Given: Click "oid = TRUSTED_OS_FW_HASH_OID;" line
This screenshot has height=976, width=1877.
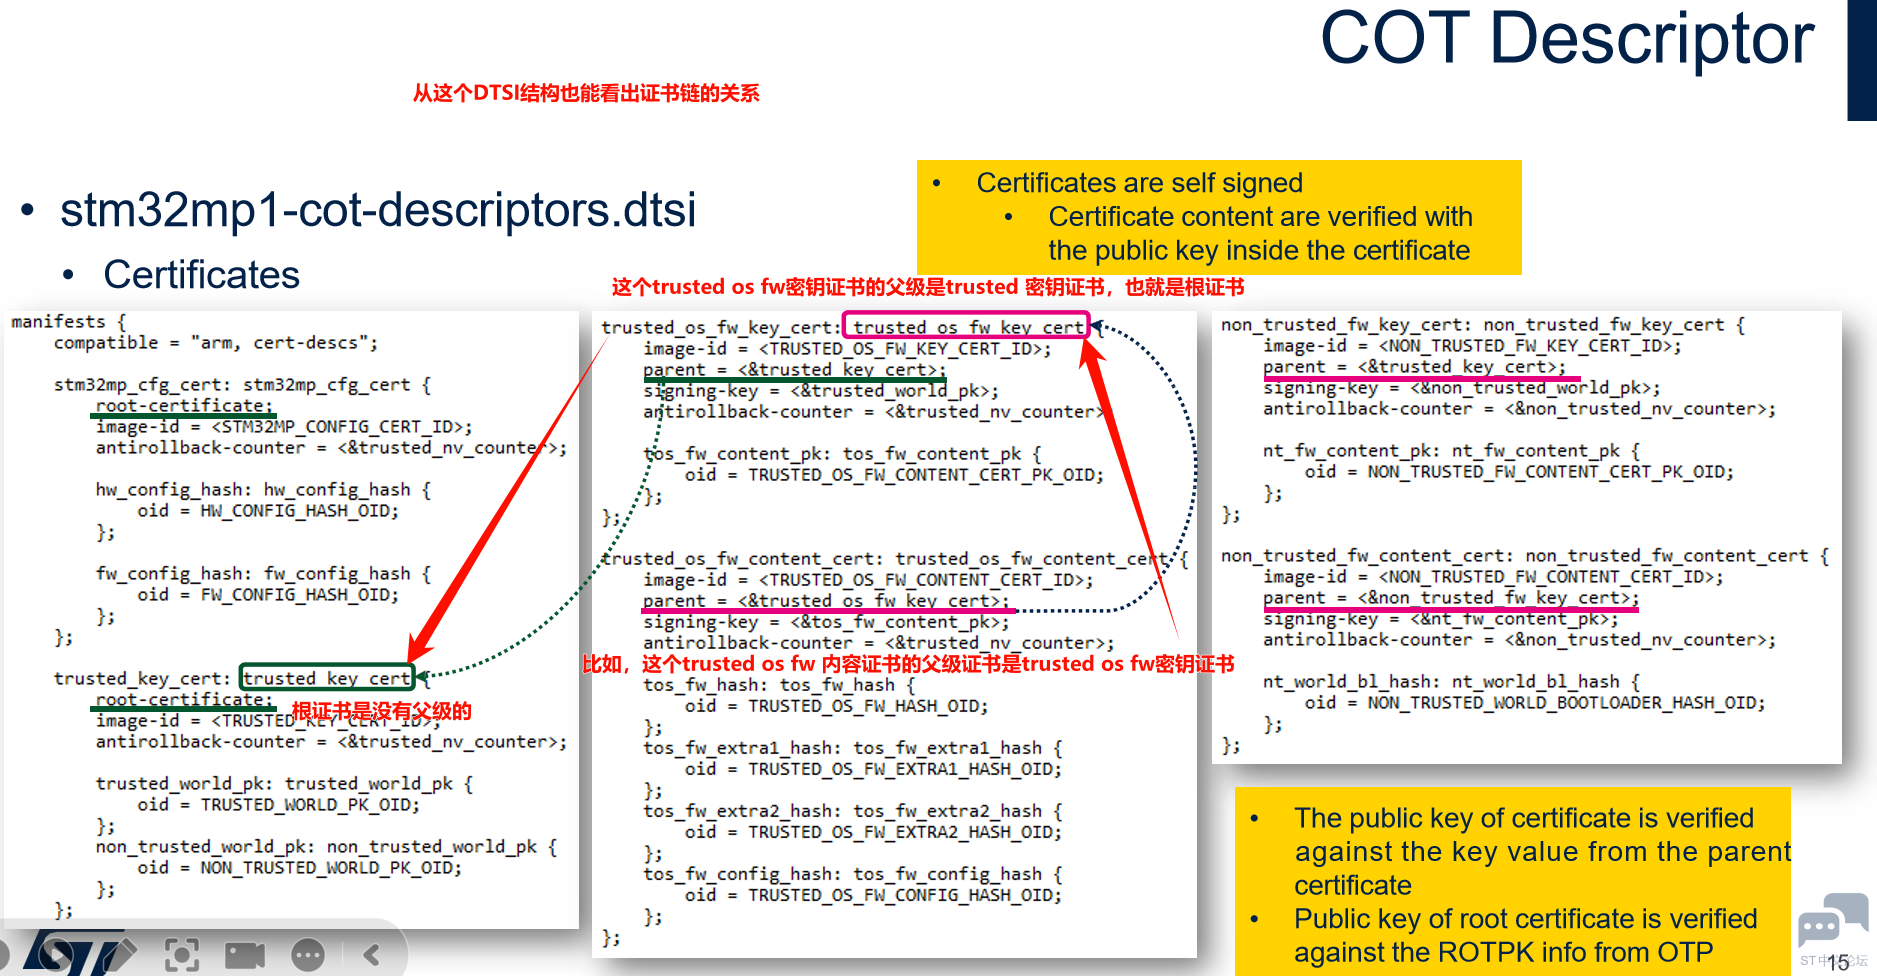Looking at the screenshot, I should 837,706.
